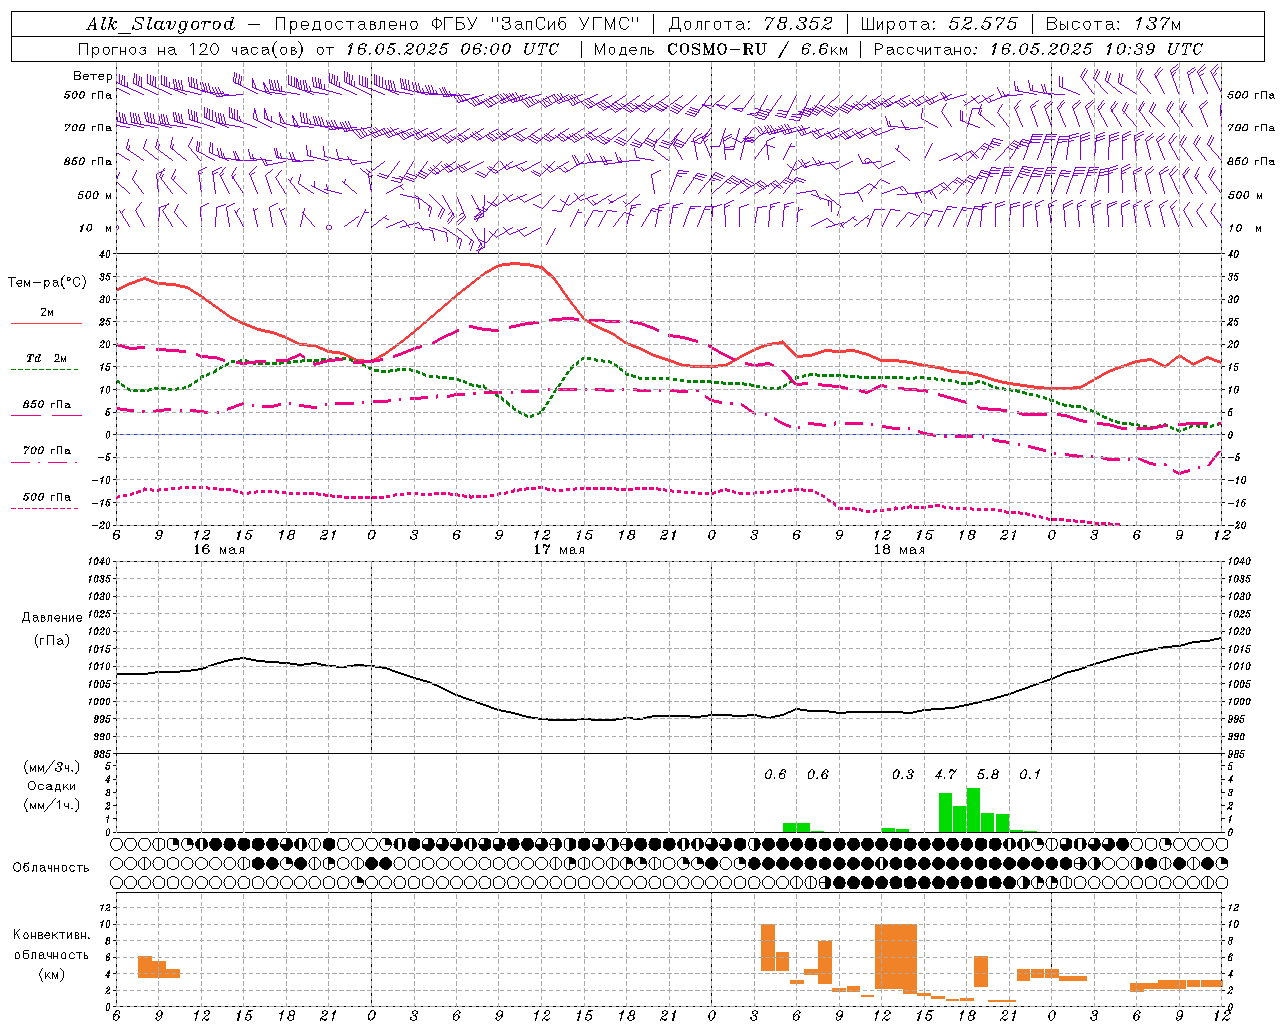Screen dimensions: 1280x1024
Task: Select the 850 гПа temperature legend entry
Action: tap(47, 404)
